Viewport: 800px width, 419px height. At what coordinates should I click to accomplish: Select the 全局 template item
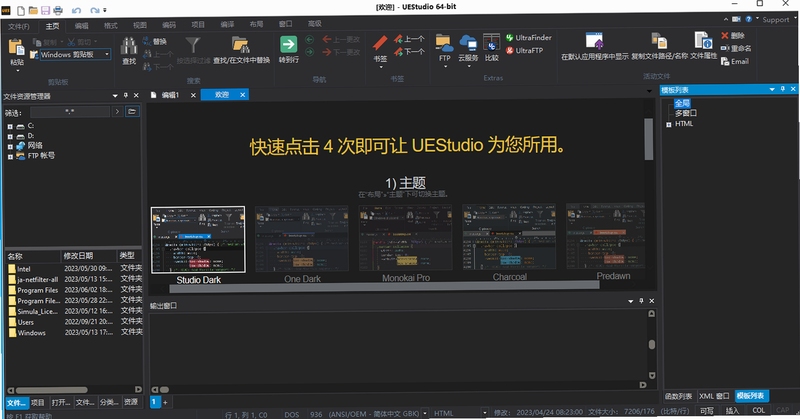click(682, 103)
